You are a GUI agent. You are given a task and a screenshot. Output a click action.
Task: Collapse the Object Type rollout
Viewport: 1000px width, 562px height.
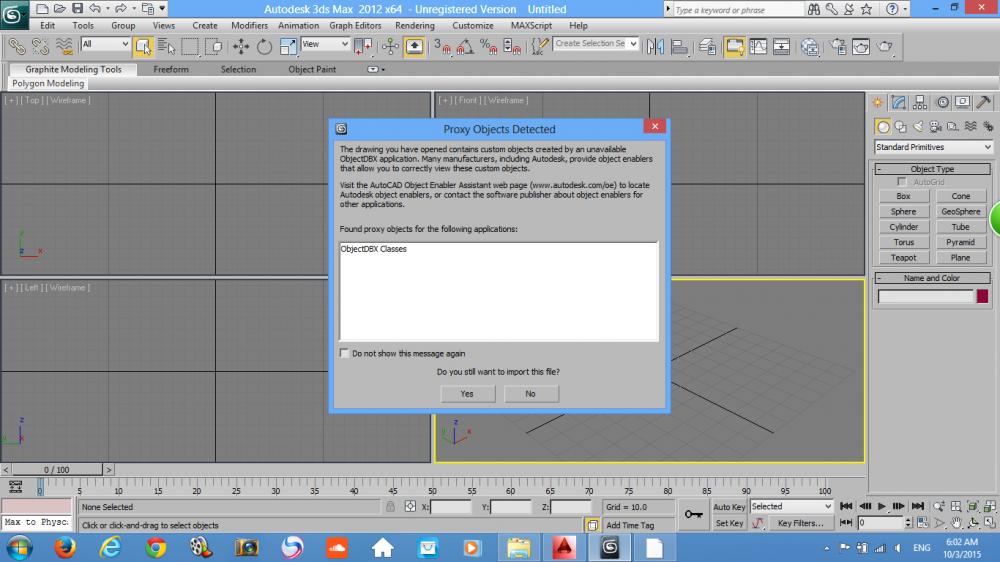[932, 169]
